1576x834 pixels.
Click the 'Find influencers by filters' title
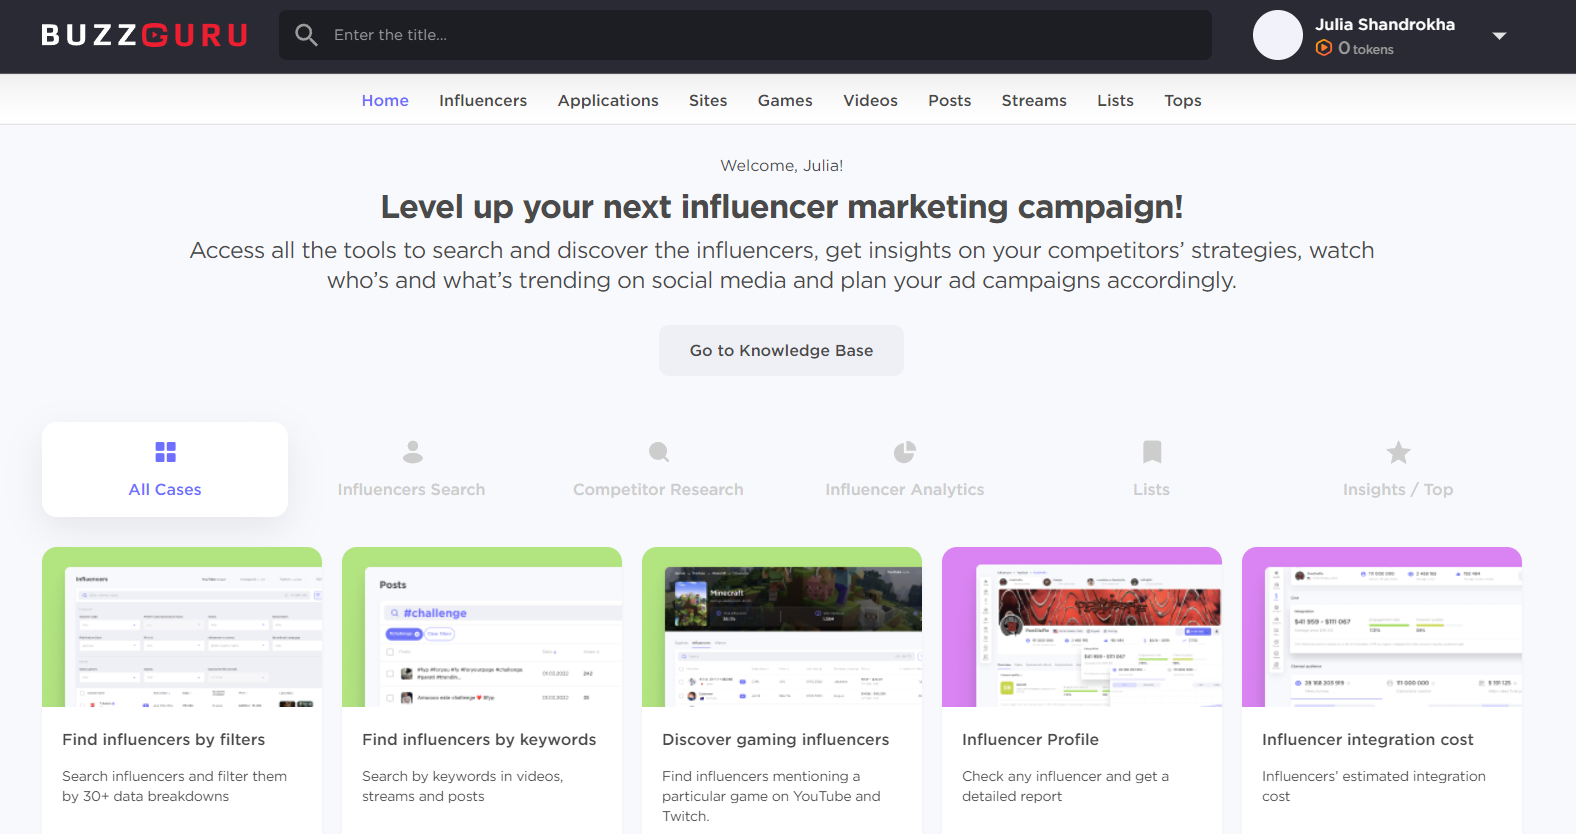tap(164, 739)
